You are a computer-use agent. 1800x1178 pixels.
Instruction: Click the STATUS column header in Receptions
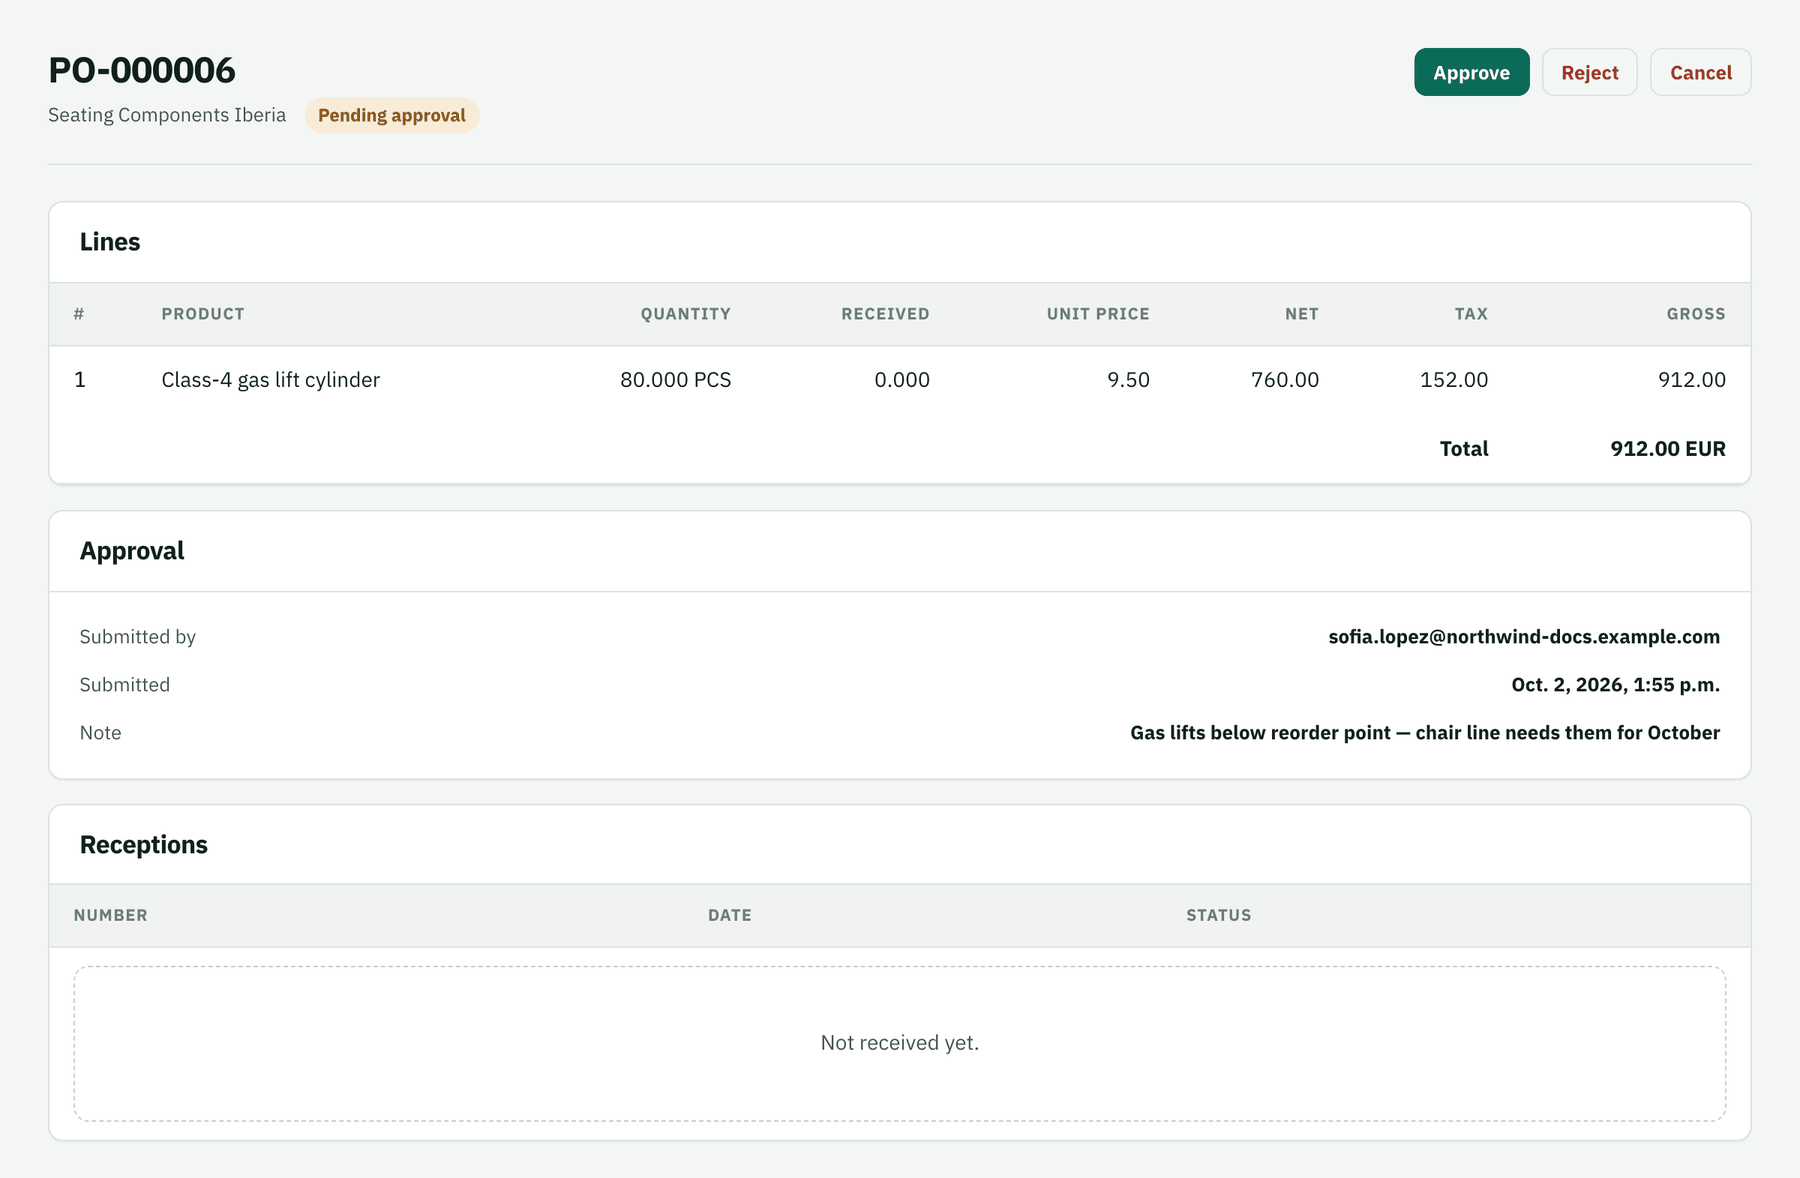click(x=1219, y=915)
